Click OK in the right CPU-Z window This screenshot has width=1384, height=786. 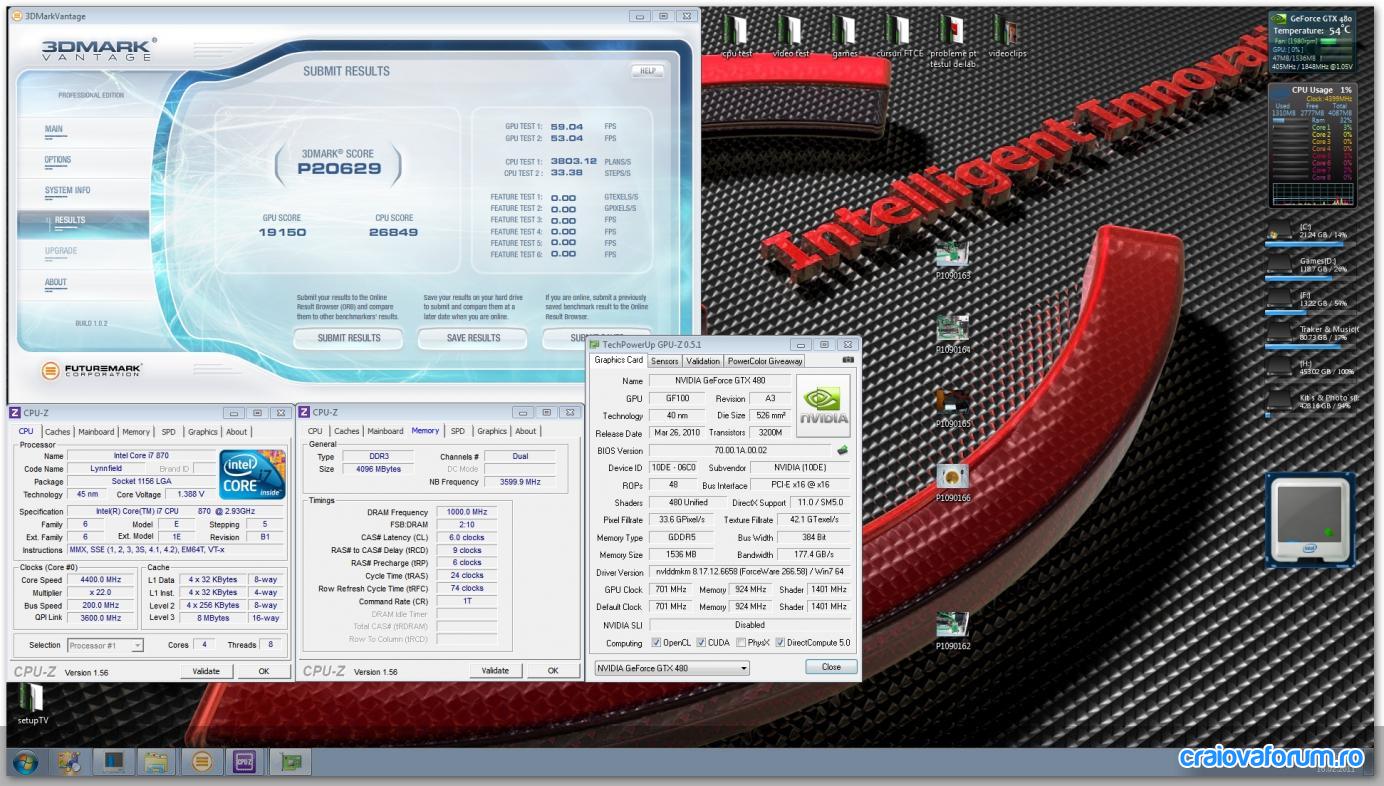pos(553,670)
